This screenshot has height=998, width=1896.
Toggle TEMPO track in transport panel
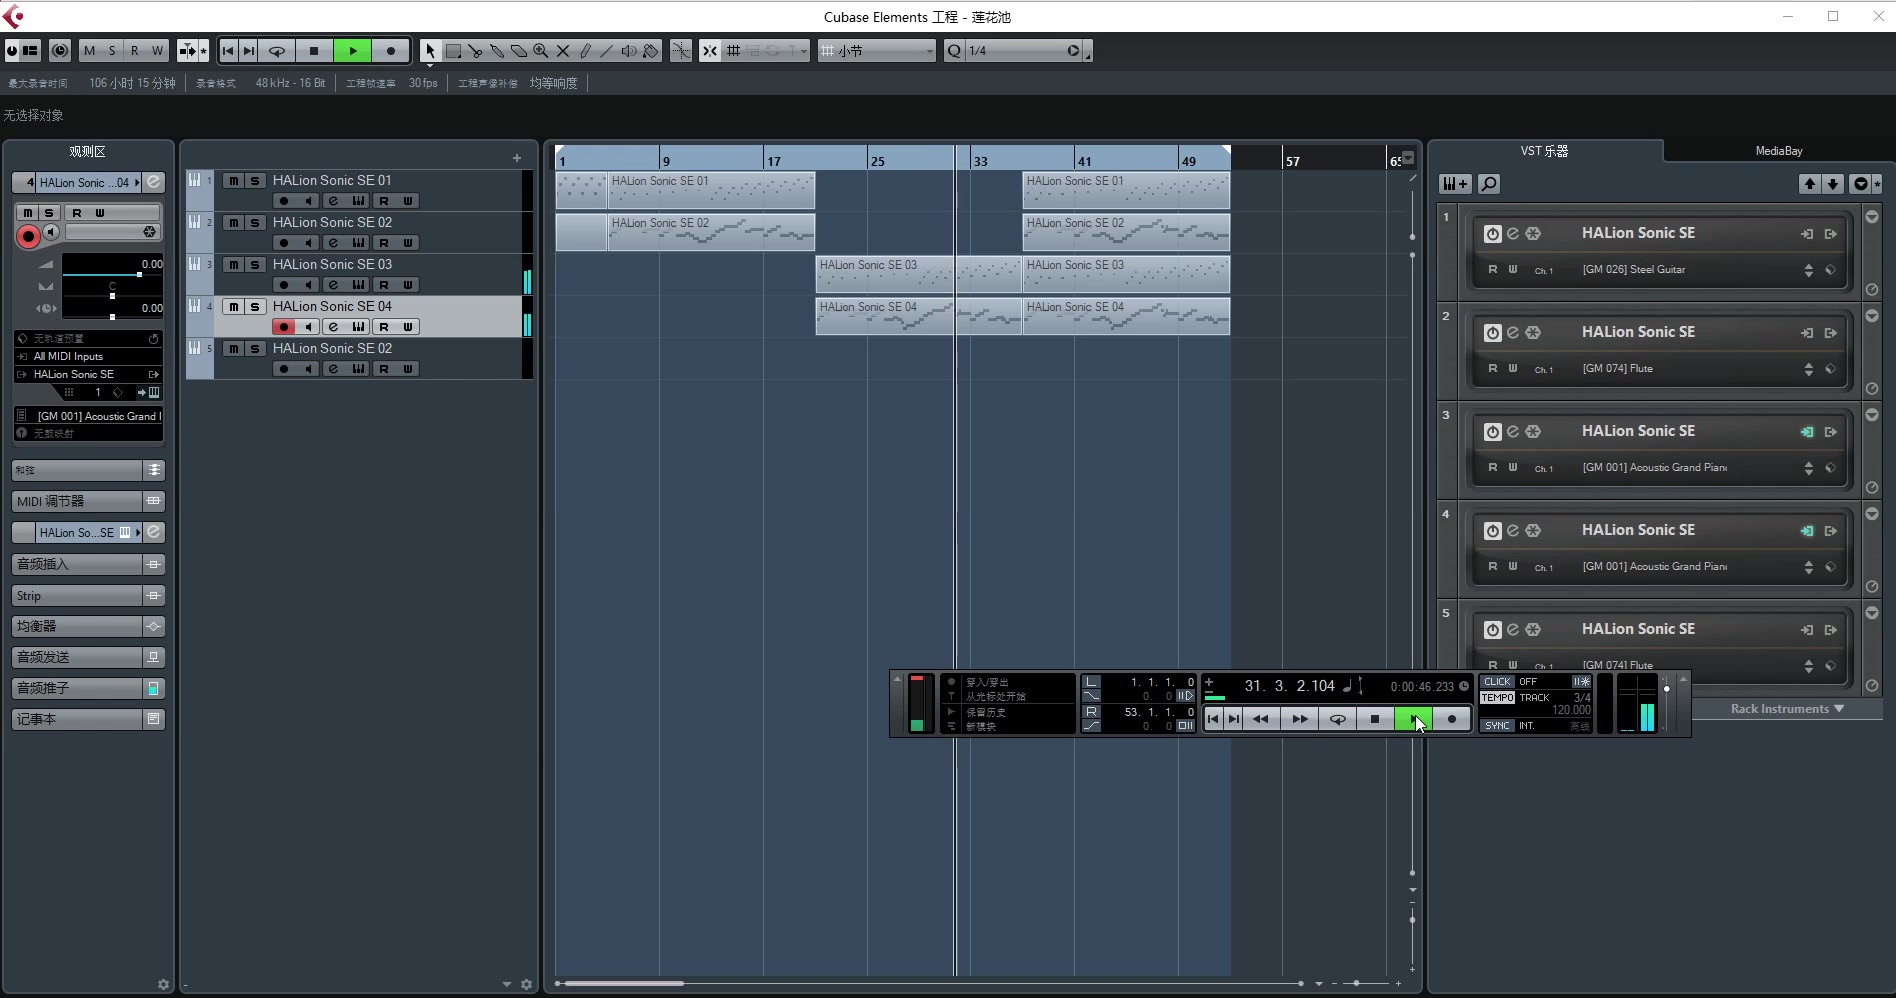click(x=1497, y=698)
